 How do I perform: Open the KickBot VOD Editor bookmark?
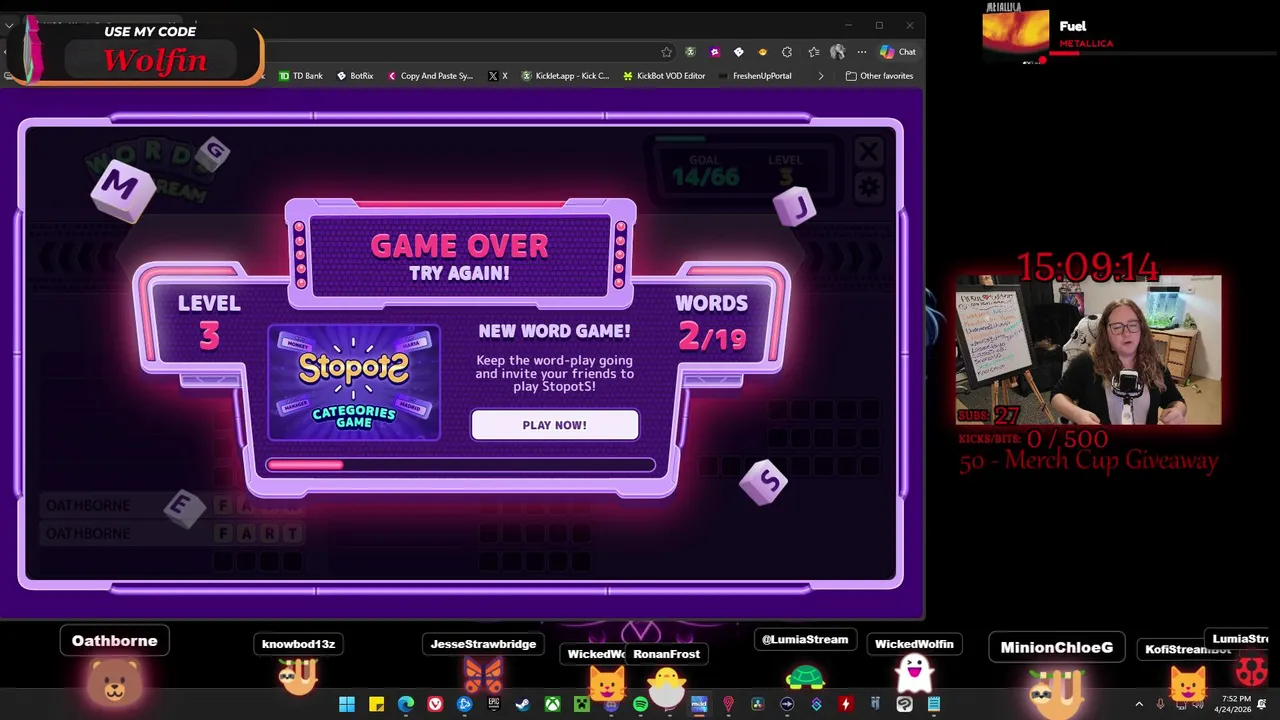tap(664, 76)
